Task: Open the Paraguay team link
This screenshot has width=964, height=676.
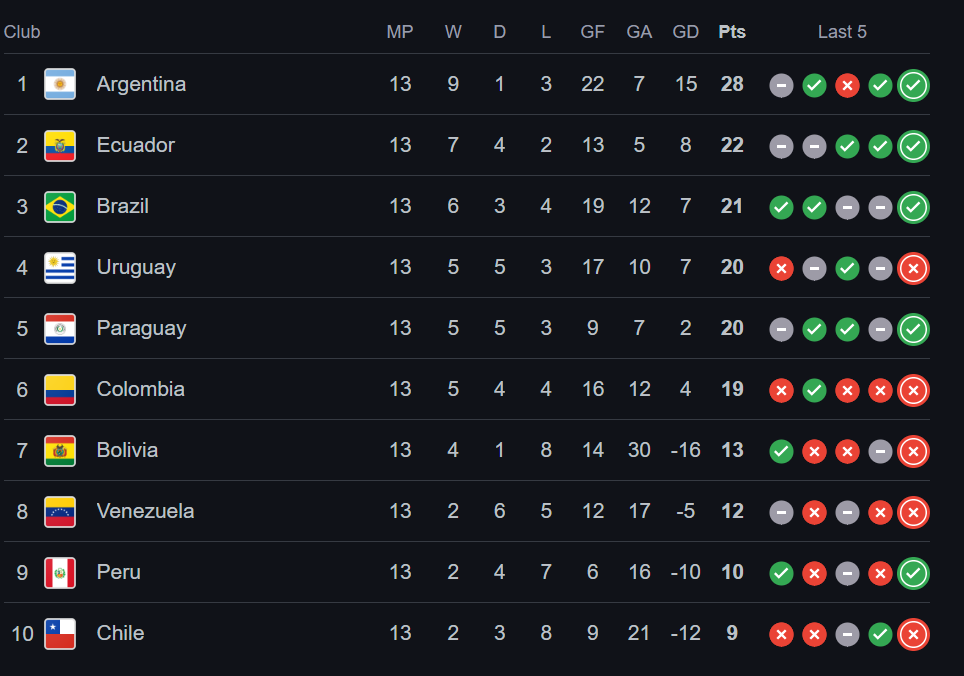Action: pos(141,328)
